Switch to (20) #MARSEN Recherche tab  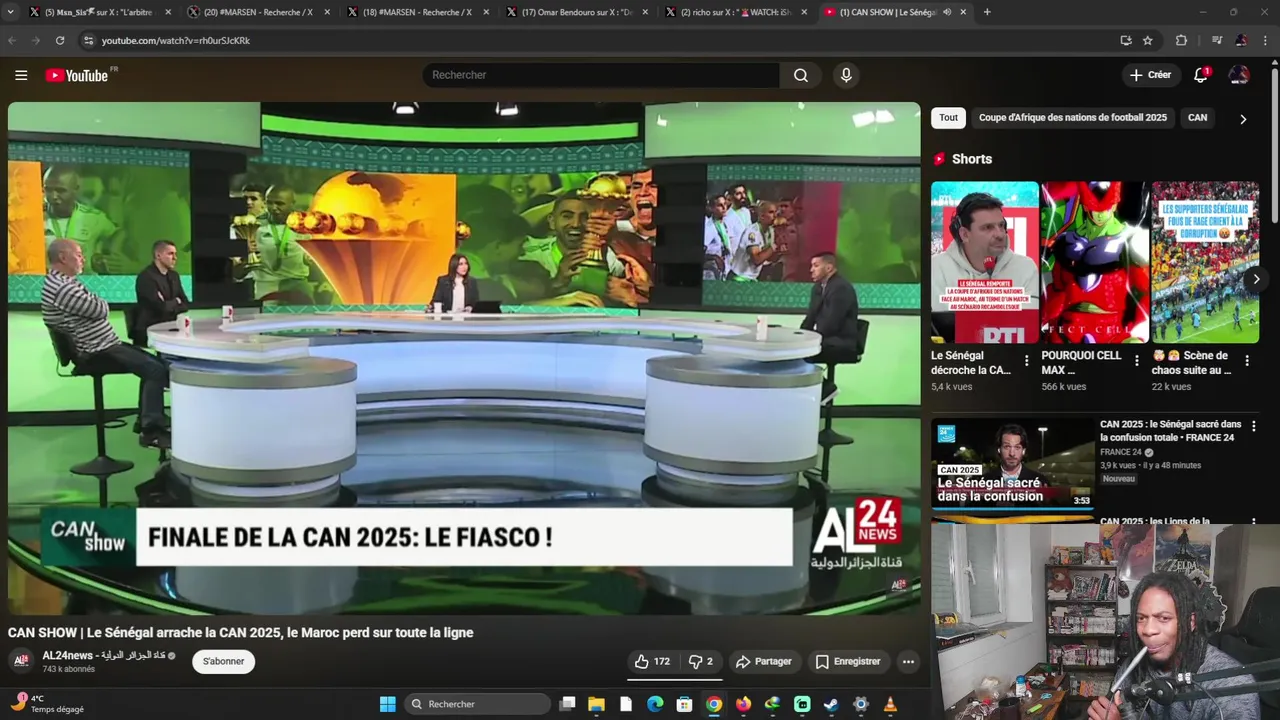point(257,12)
